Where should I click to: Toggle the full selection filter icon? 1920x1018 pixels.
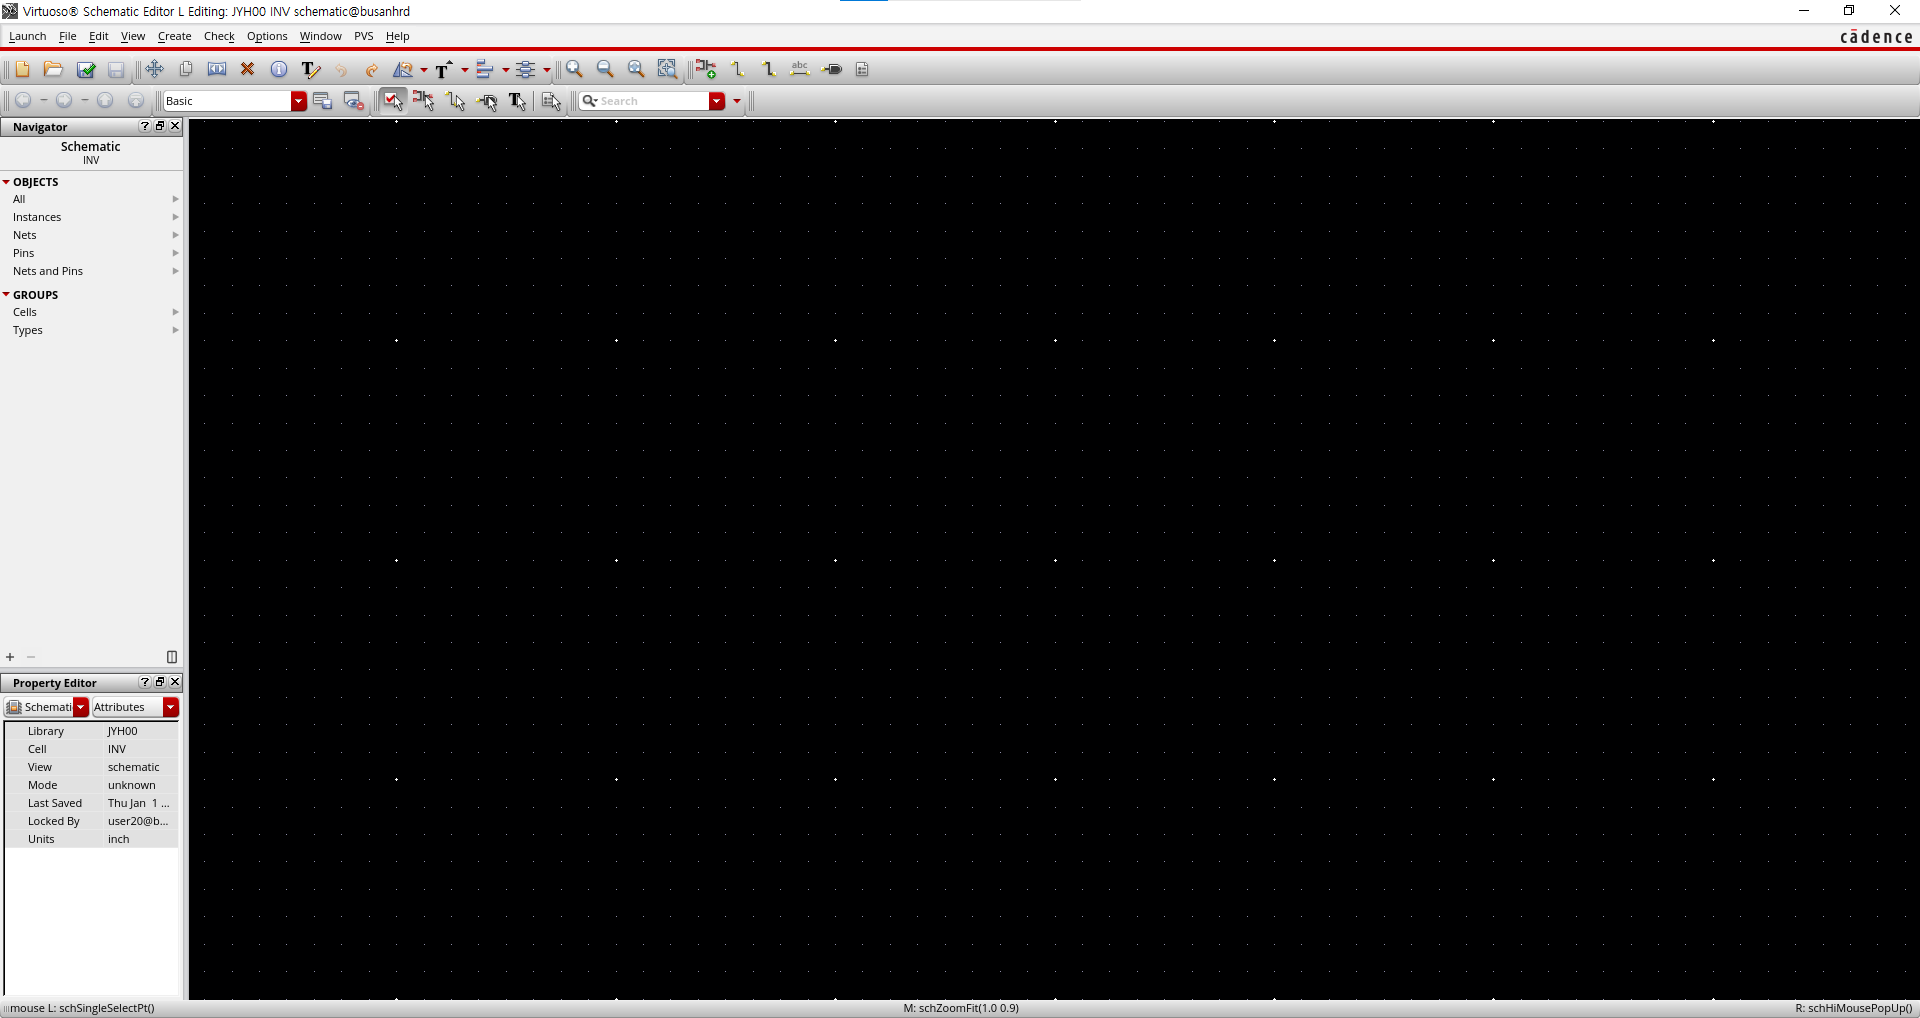point(393,101)
